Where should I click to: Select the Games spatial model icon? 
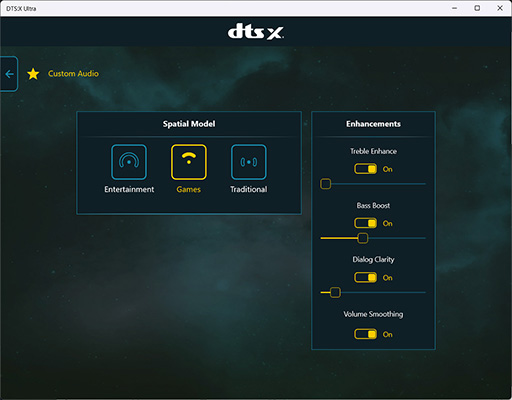[x=189, y=162]
